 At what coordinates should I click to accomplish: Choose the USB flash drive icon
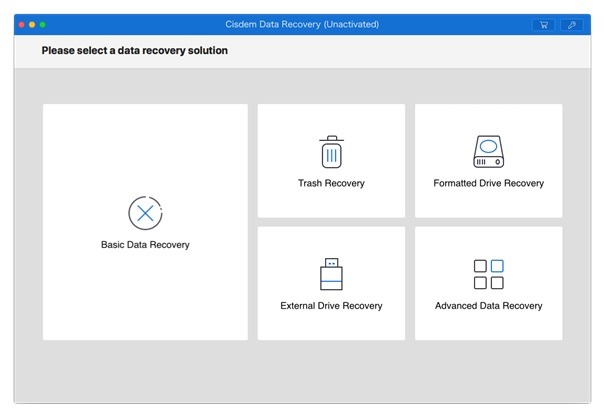pos(331,274)
